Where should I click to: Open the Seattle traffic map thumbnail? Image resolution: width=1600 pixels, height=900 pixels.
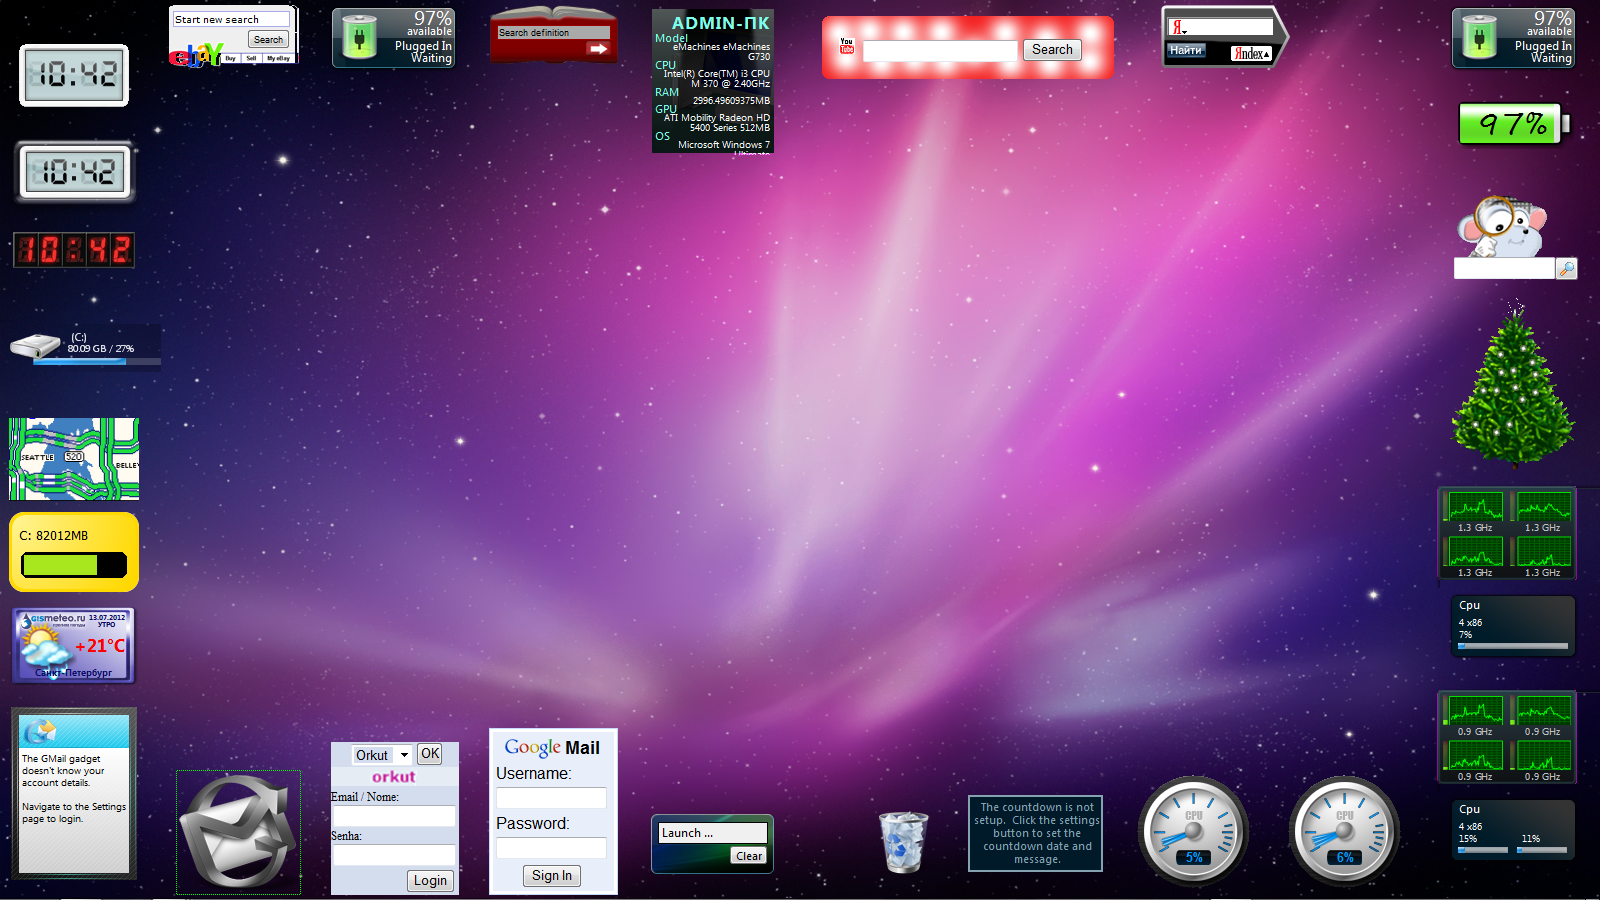click(74, 459)
